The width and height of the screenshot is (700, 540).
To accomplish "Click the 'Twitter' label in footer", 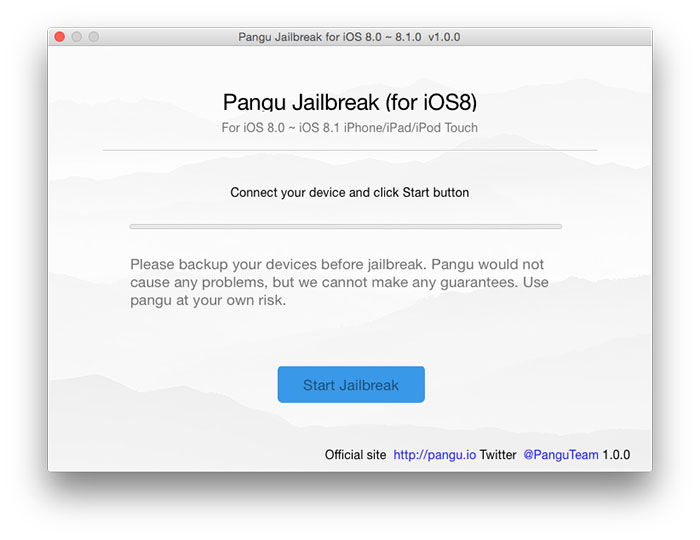I will pyautogui.click(x=498, y=455).
